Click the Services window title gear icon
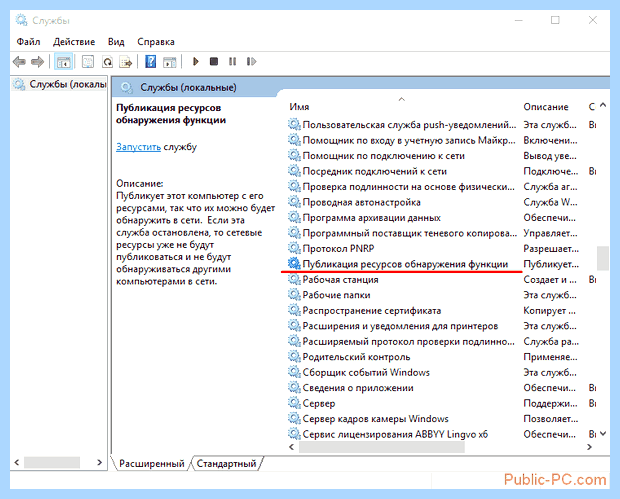620x499 pixels. coord(21,20)
